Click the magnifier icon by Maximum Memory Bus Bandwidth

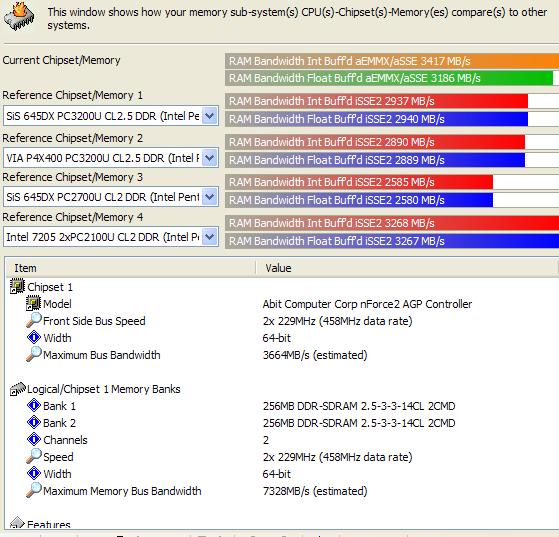34,490
